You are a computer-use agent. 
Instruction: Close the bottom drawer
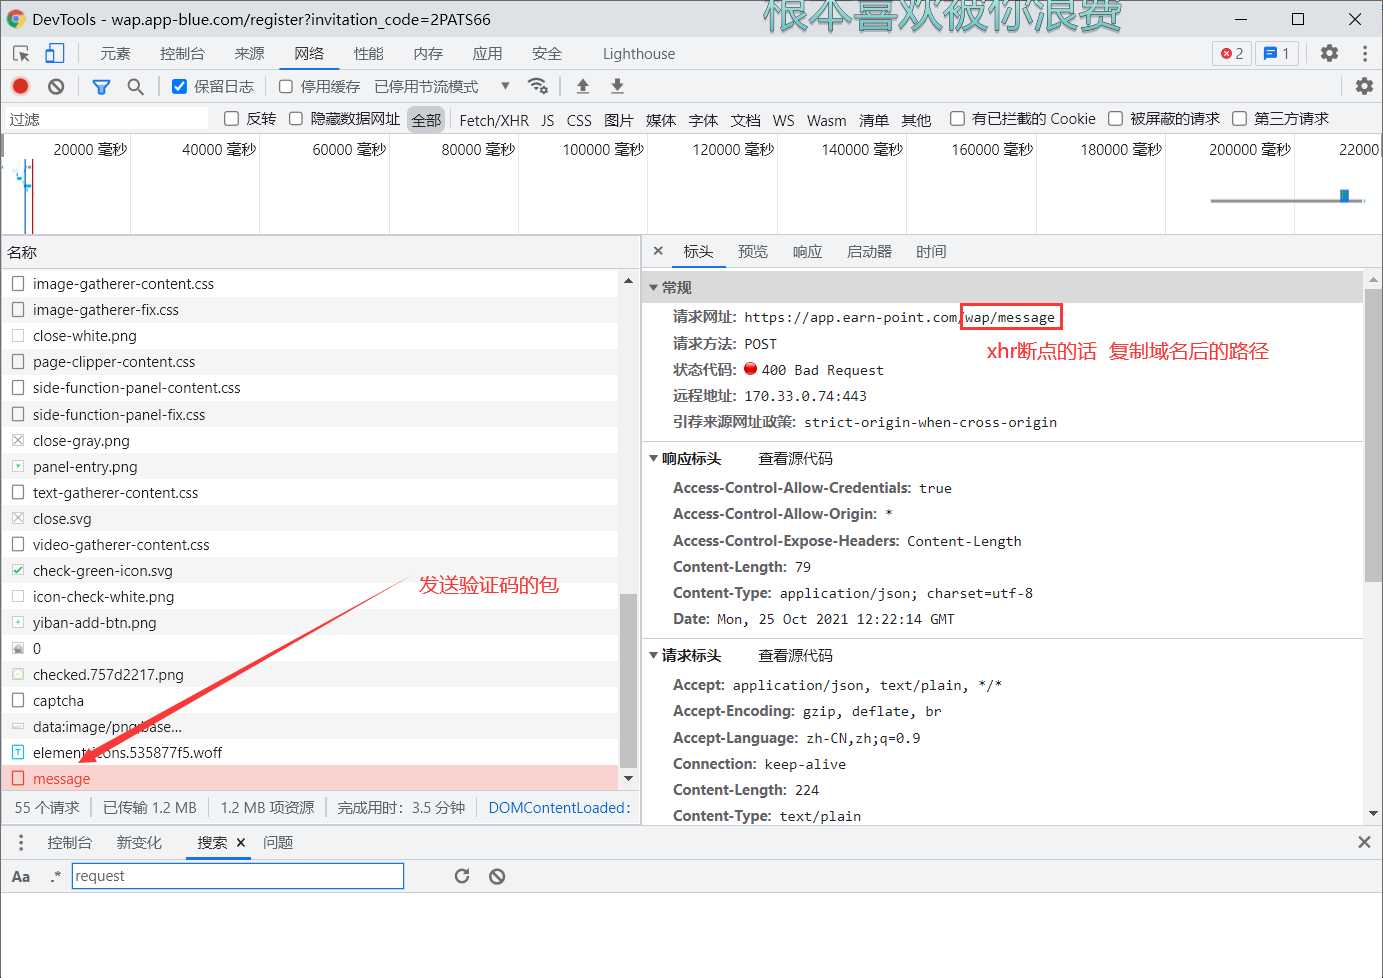(1364, 842)
